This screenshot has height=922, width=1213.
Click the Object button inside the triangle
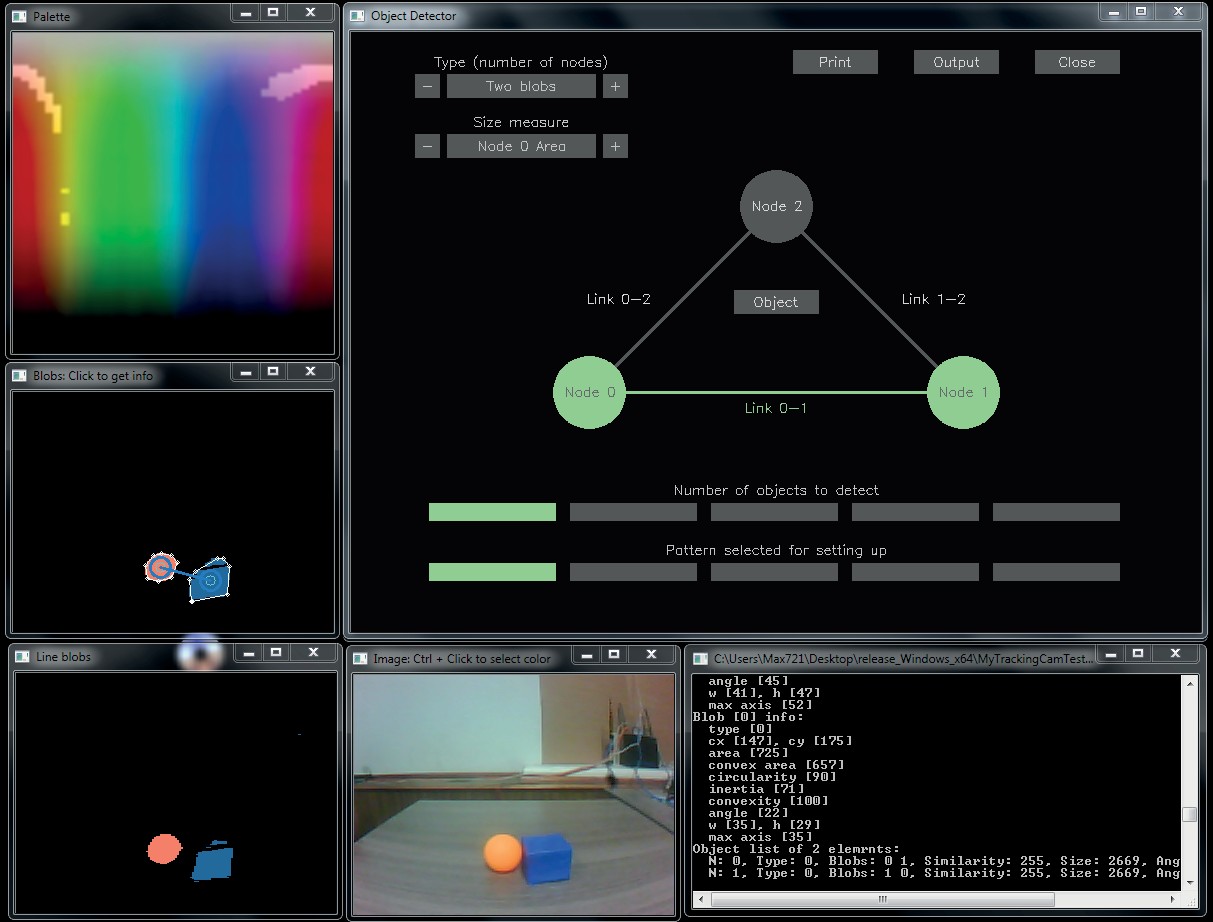click(776, 302)
